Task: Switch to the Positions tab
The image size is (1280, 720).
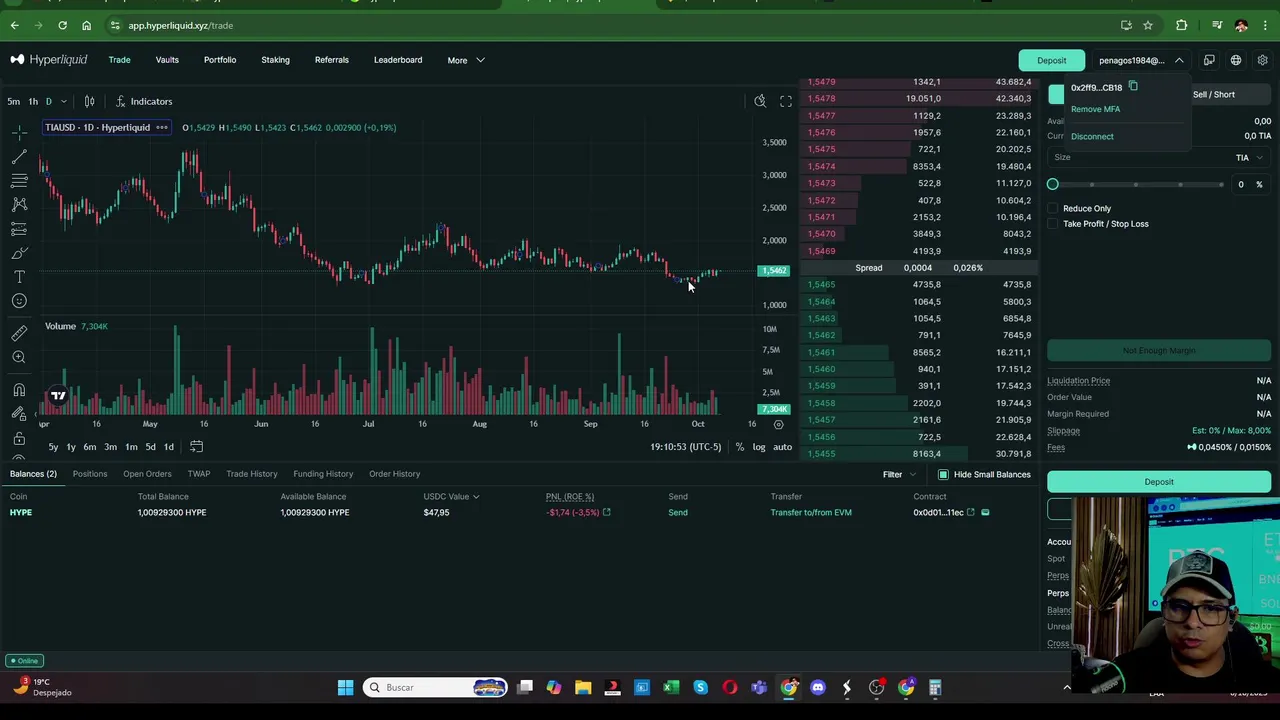Action: point(90,474)
